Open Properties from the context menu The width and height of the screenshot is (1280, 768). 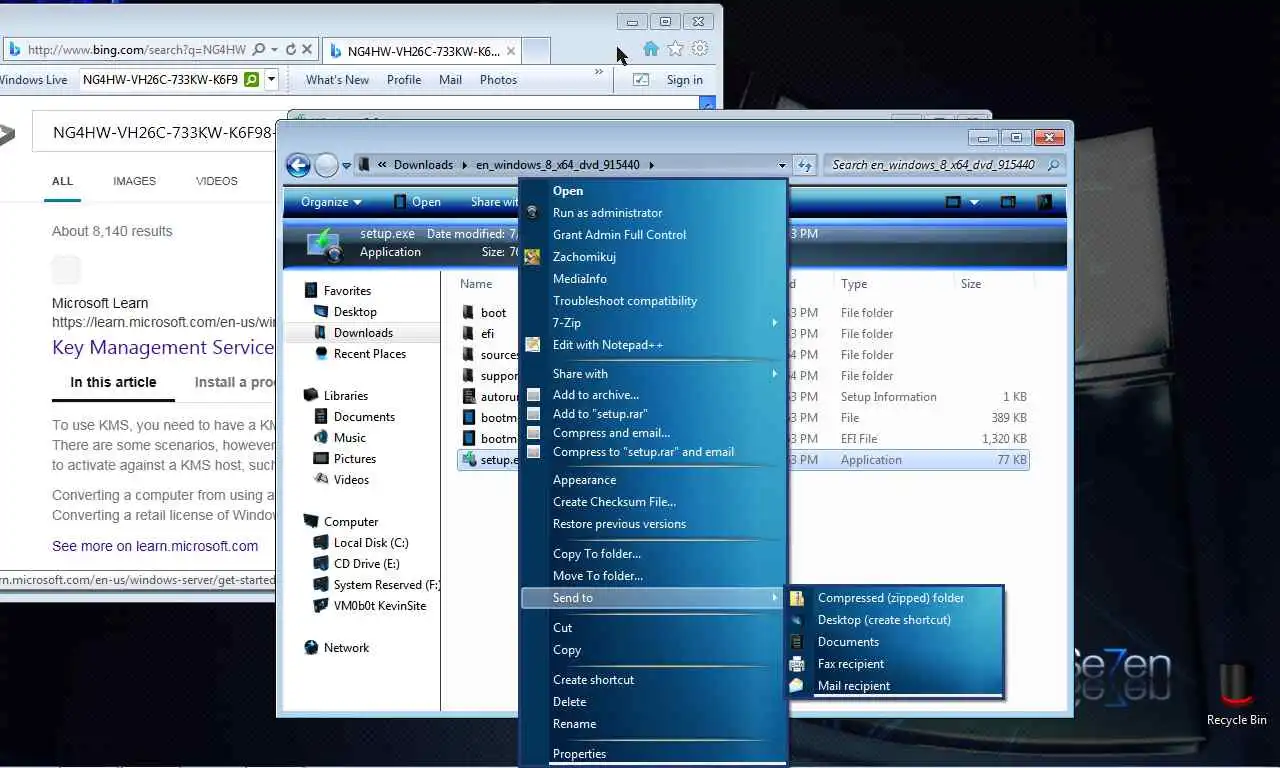[x=579, y=754]
